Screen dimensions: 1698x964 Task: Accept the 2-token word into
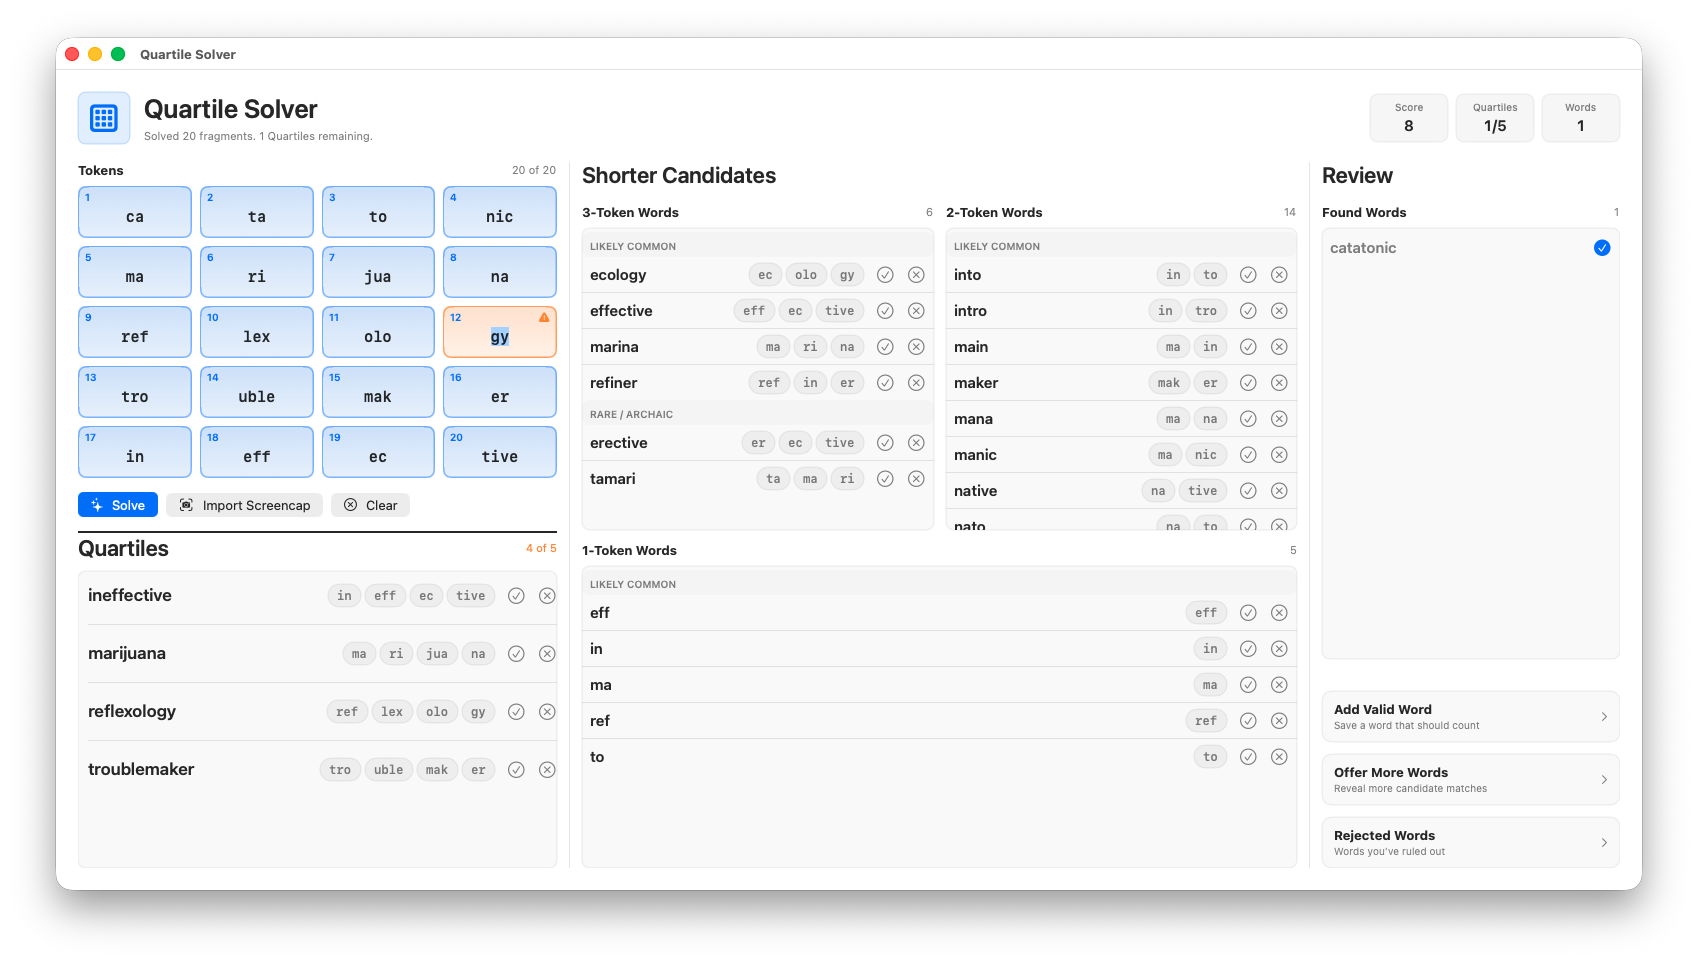click(1248, 275)
